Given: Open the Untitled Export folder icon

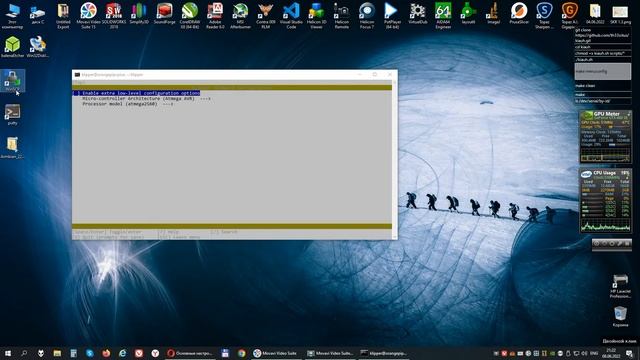Looking at the screenshot, I should pyautogui.click(x=63, y=16).
